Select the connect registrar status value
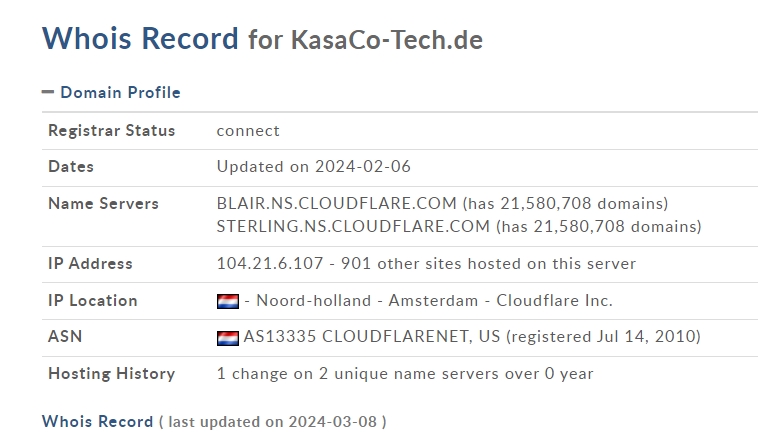 (x=248, y=131)
